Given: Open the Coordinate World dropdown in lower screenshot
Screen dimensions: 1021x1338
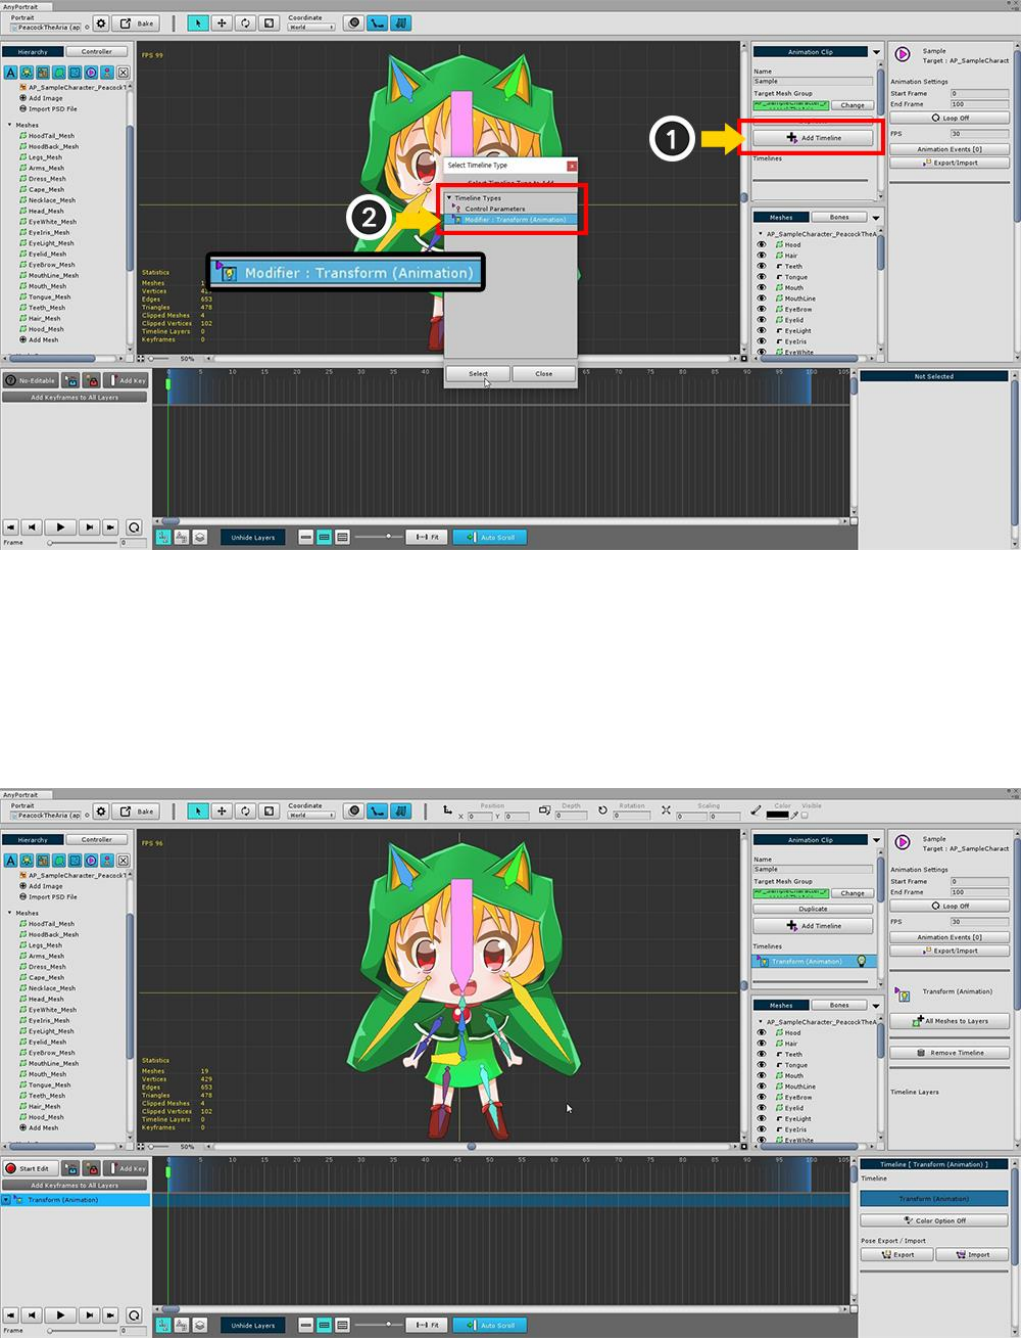Looking at the screenshot, I should (x=311, y=815).
